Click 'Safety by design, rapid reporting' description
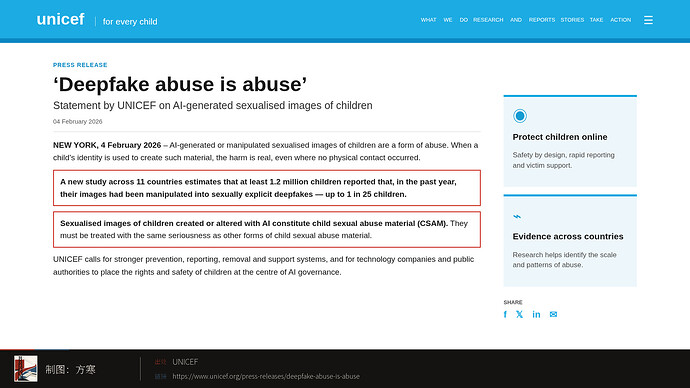The image size is (690, 388). coord(563,160)
